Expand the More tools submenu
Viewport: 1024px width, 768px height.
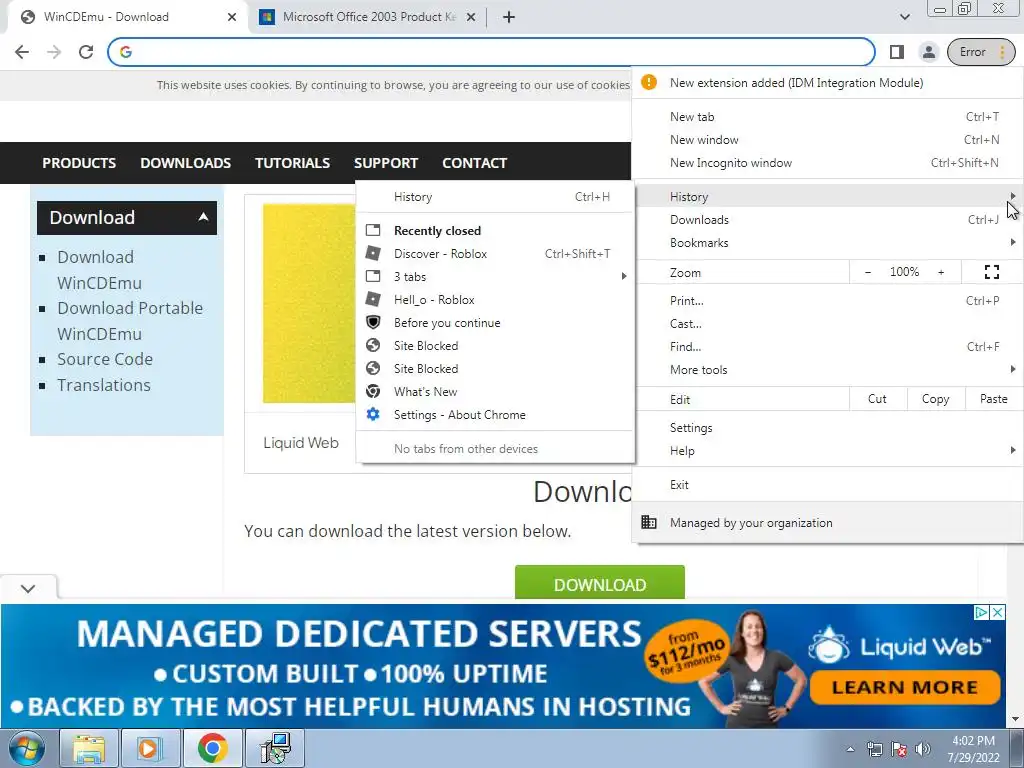827,370
